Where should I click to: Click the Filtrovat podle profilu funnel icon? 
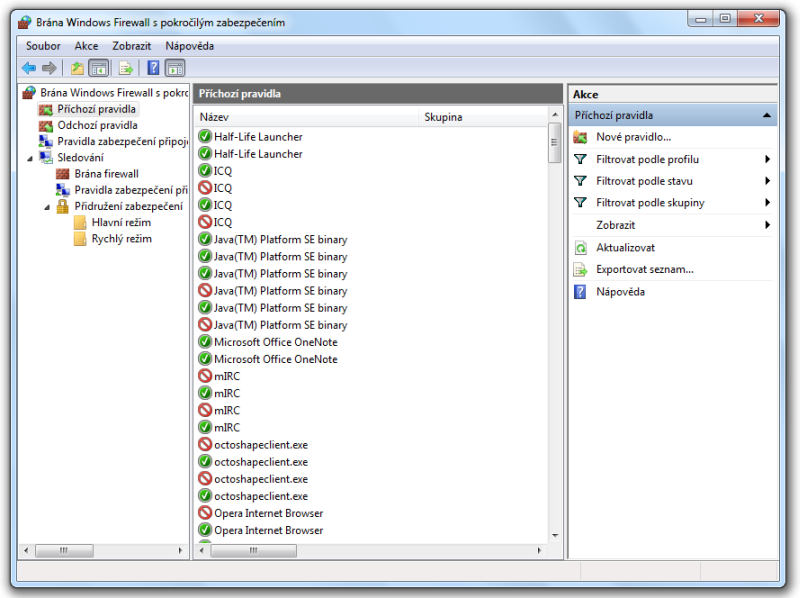(x=580, y=159)
